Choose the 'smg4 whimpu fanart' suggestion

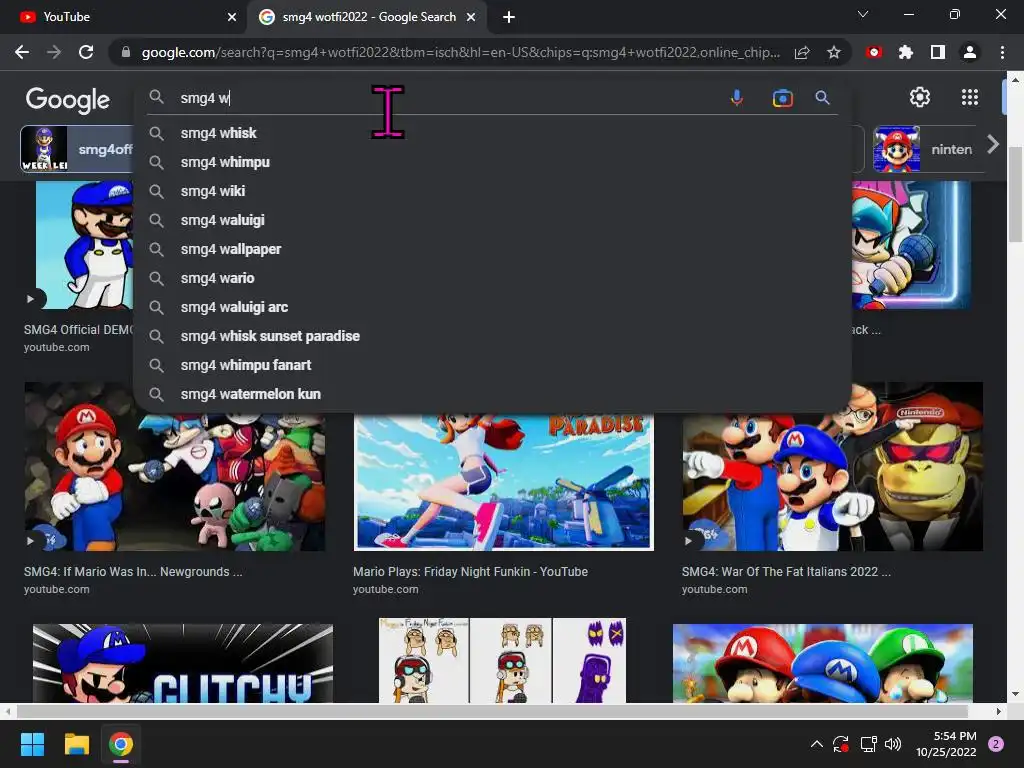pyautogui.click(x=492, y=365)
